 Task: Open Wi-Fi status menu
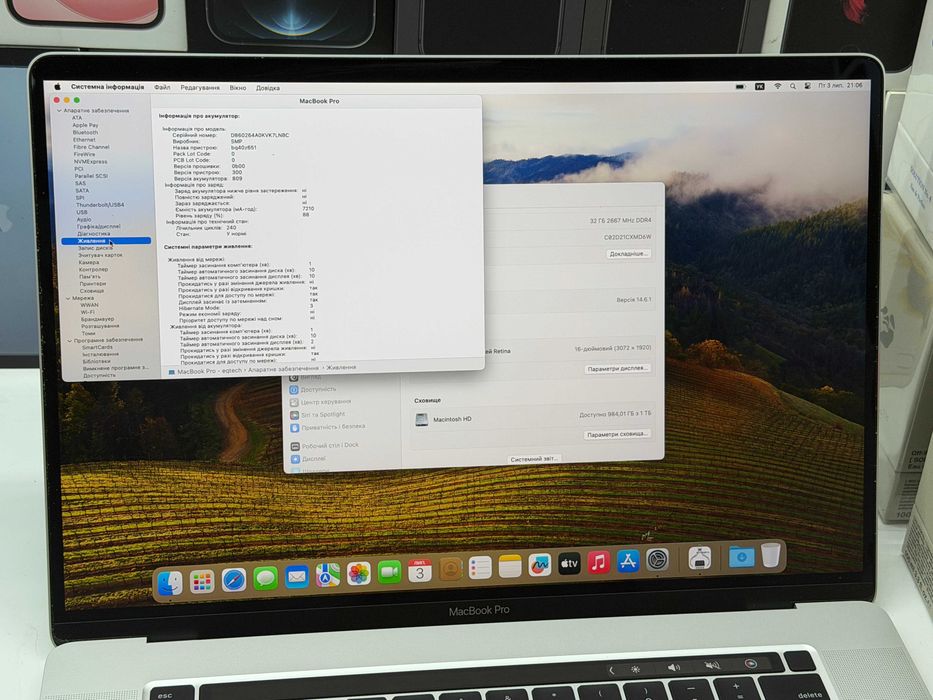coord(777,86)
